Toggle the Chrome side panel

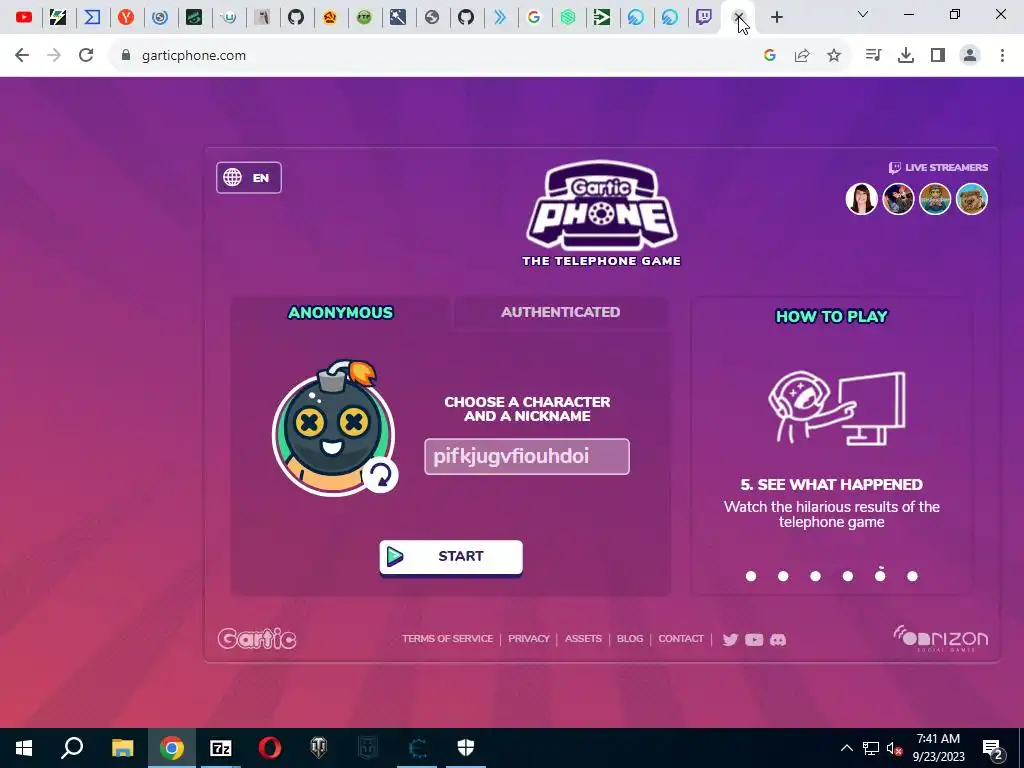coord(938,56)
